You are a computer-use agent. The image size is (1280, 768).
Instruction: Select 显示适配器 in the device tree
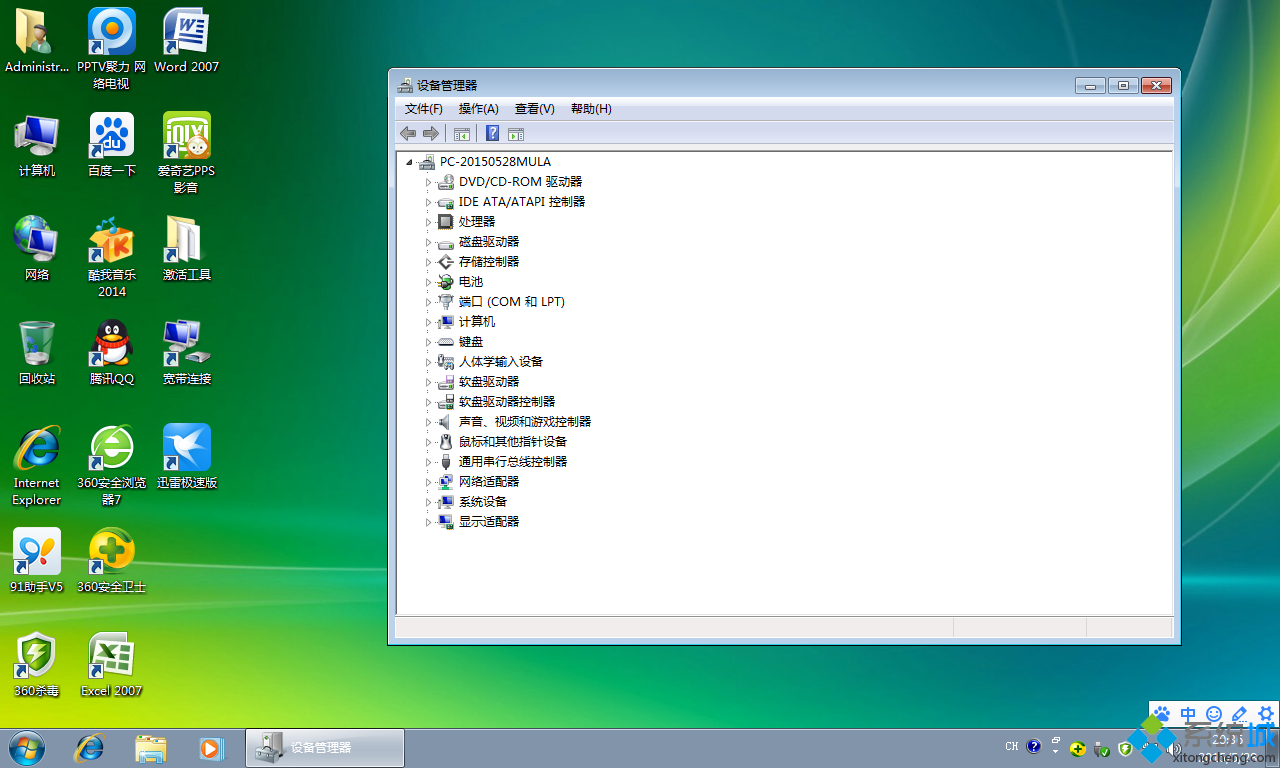tap(488, 521)
